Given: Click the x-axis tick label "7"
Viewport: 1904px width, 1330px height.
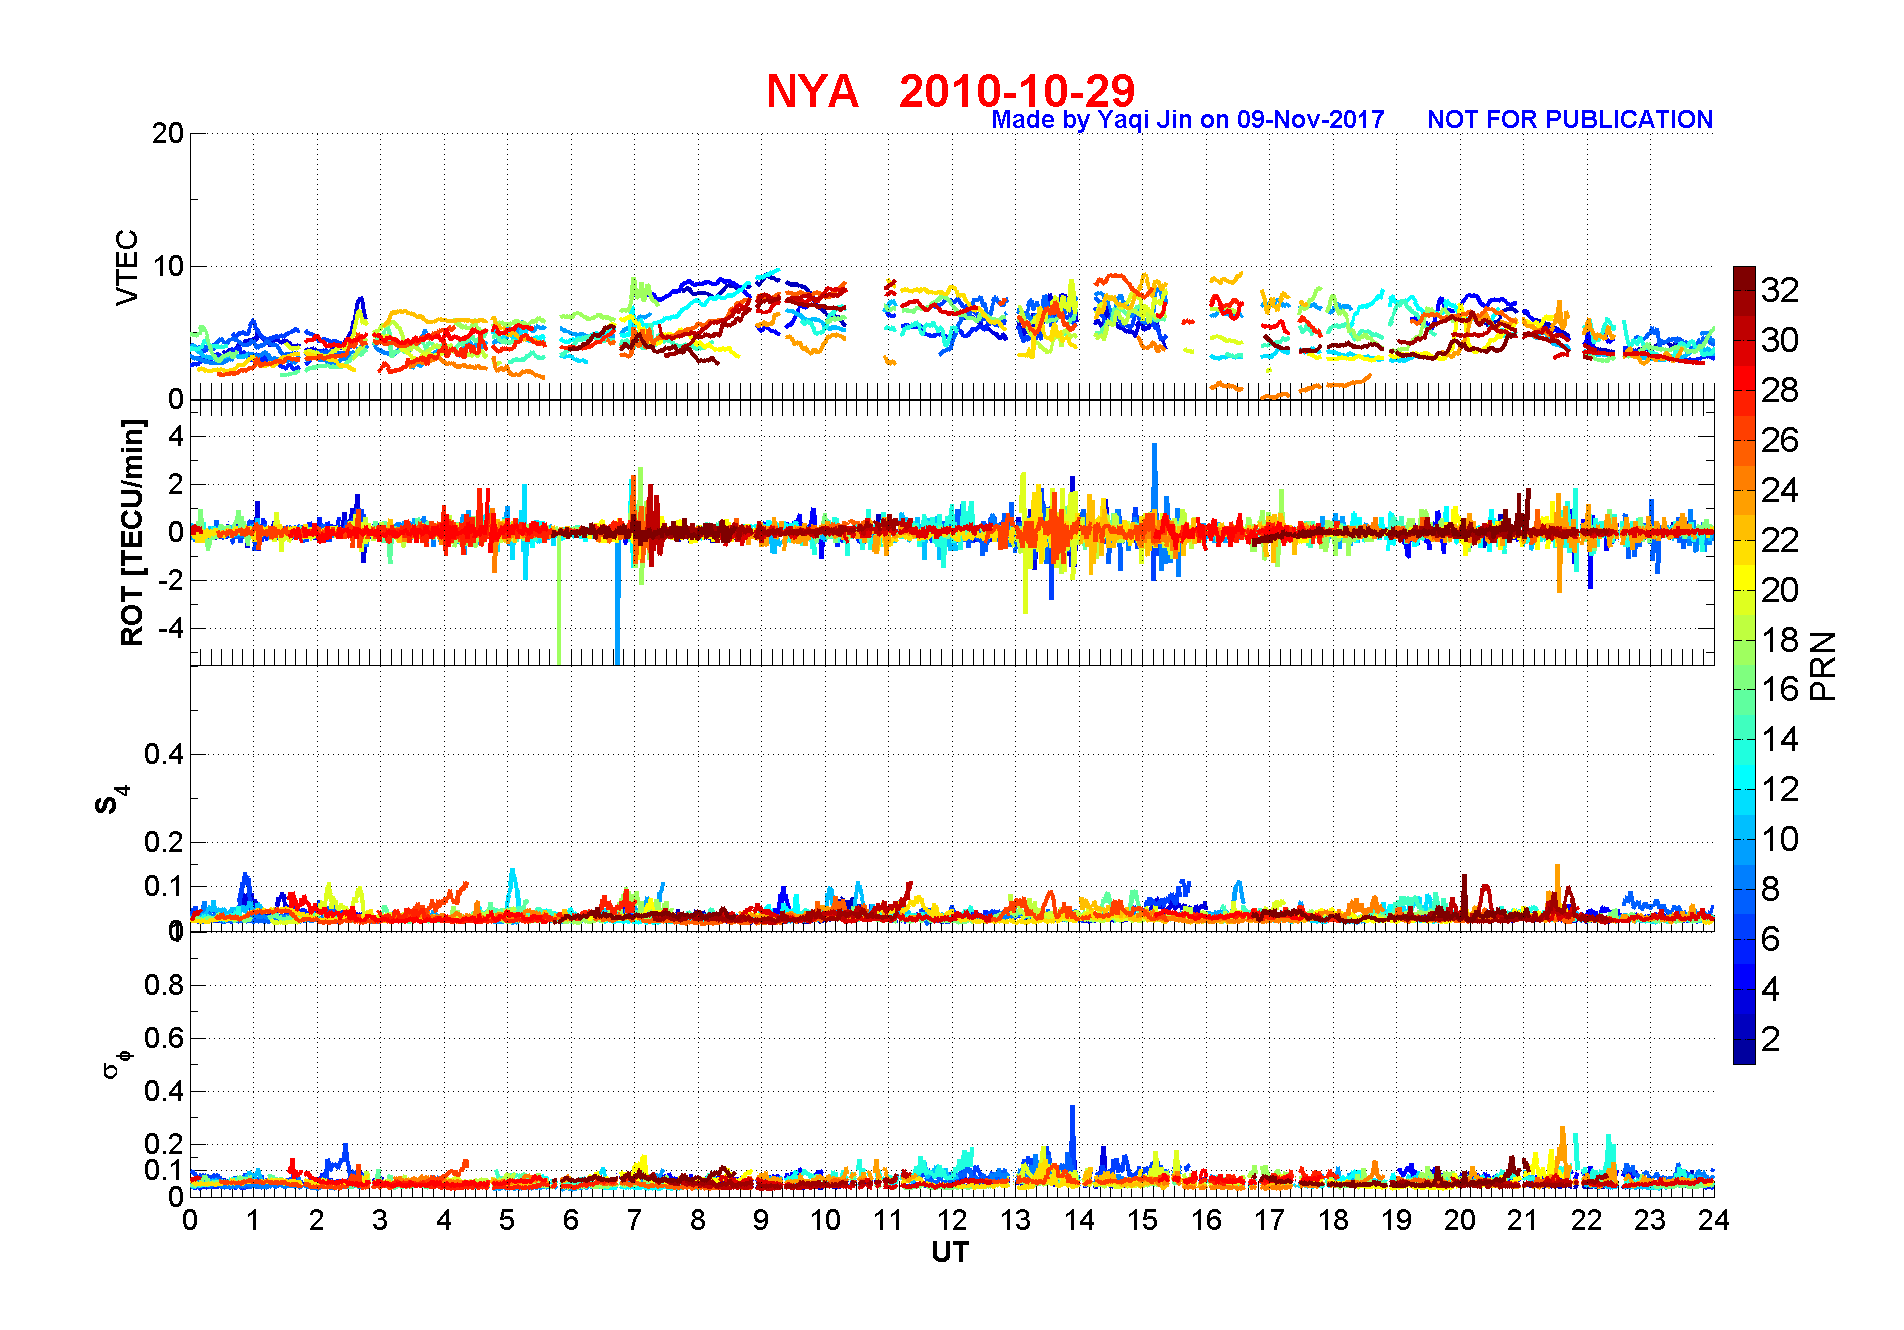Looking at the screenshot, I should [x=634, y=1220].
